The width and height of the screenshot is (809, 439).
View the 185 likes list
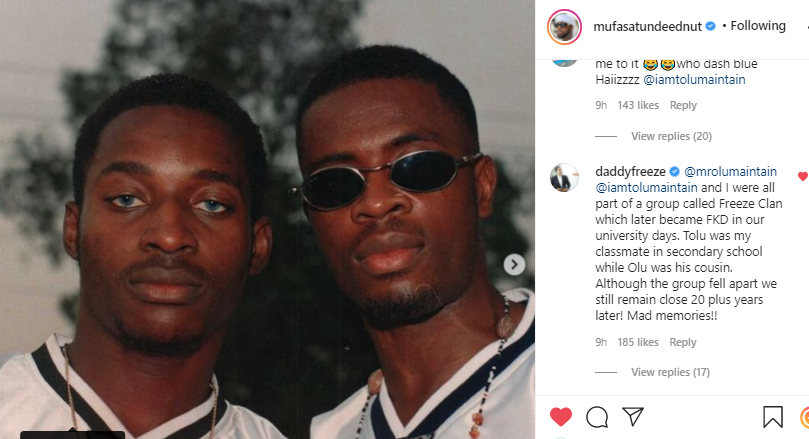coord(638,342)
